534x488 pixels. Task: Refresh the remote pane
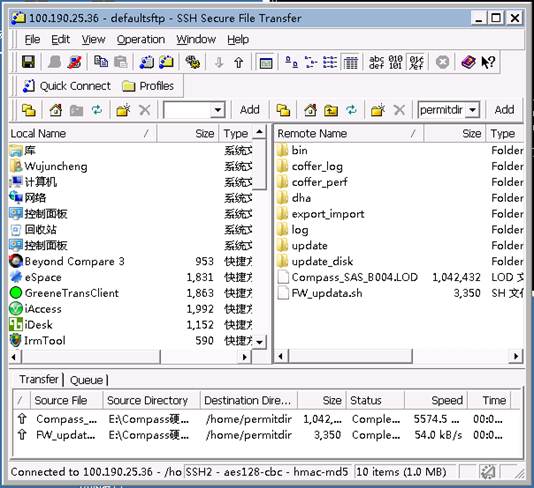click(x=351, y=110)
